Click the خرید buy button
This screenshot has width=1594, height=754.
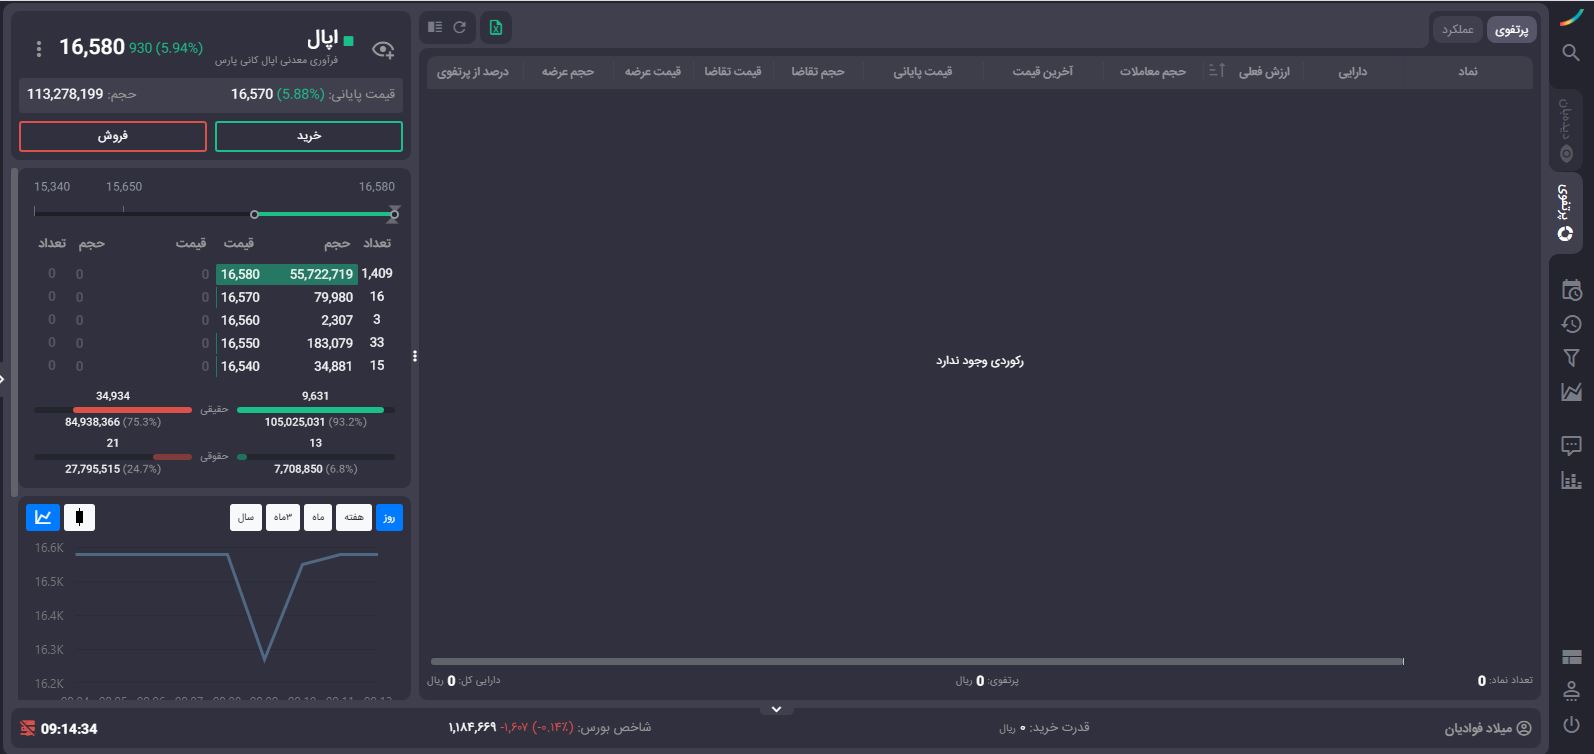[309, 136]
